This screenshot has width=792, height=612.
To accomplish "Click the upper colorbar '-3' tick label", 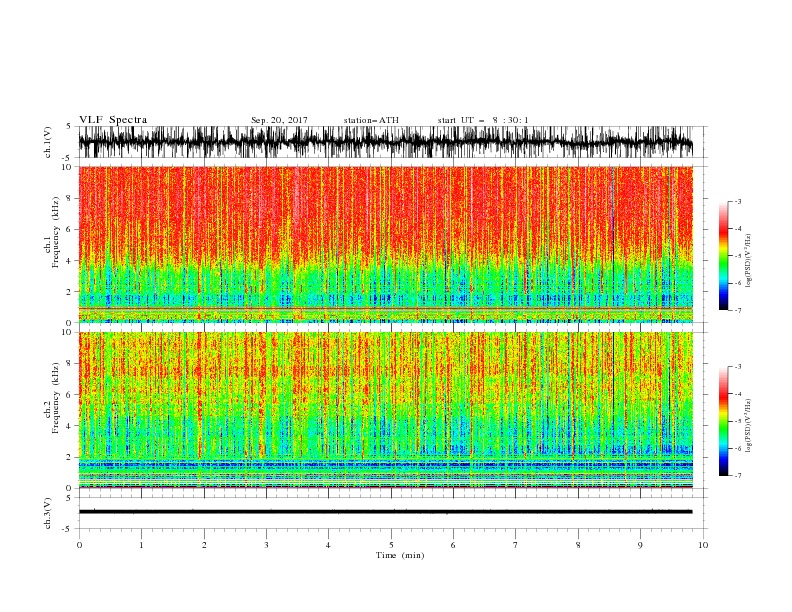I will click(x=738, y=201).
